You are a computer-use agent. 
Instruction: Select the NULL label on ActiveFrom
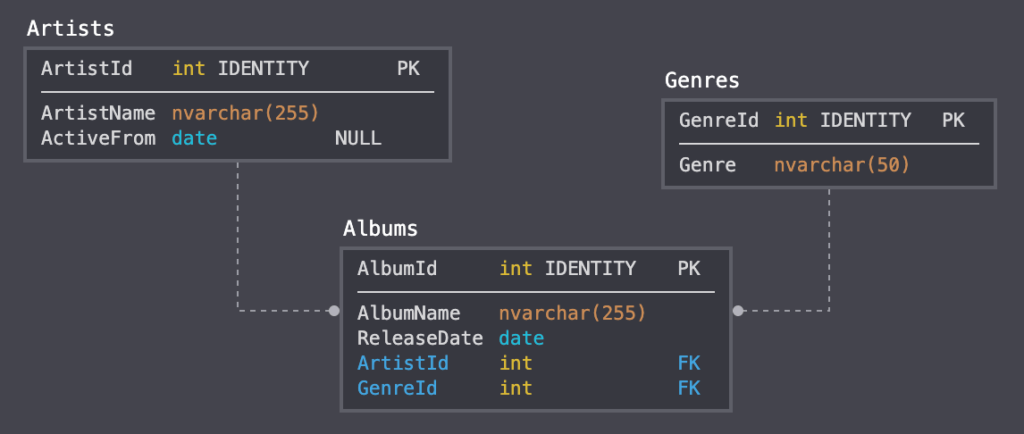tap(357, 138)
